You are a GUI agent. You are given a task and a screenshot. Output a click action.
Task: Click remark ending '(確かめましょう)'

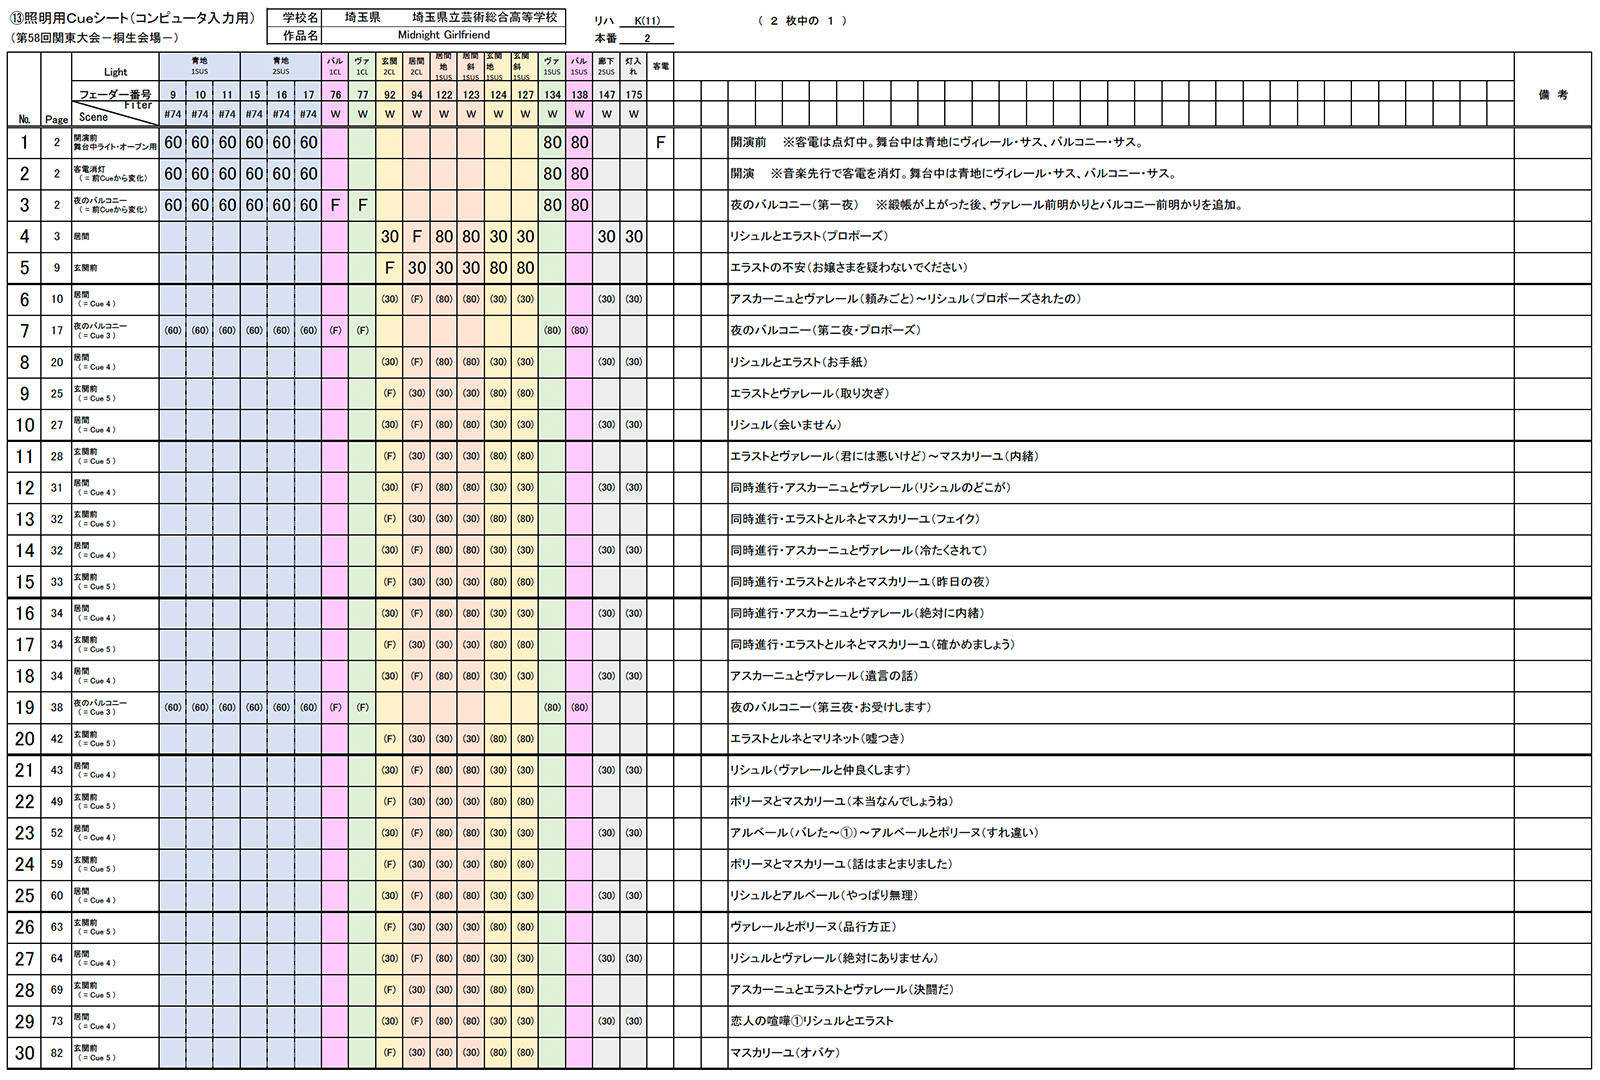pos(872,645)
